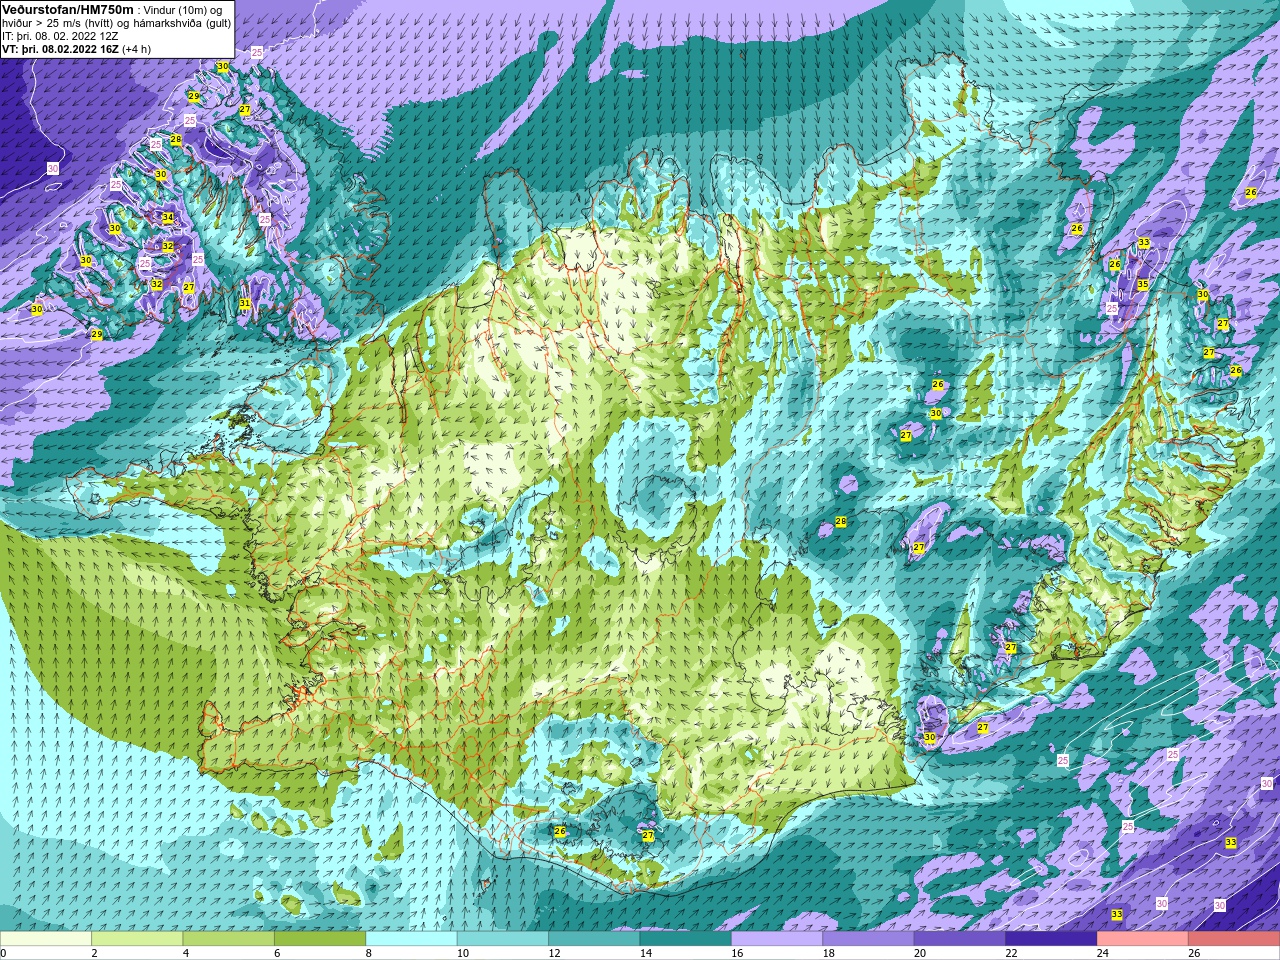1280x960 pixels.
Task: Pick the salmon legend swatch above 26
Action: (1234, 939)
